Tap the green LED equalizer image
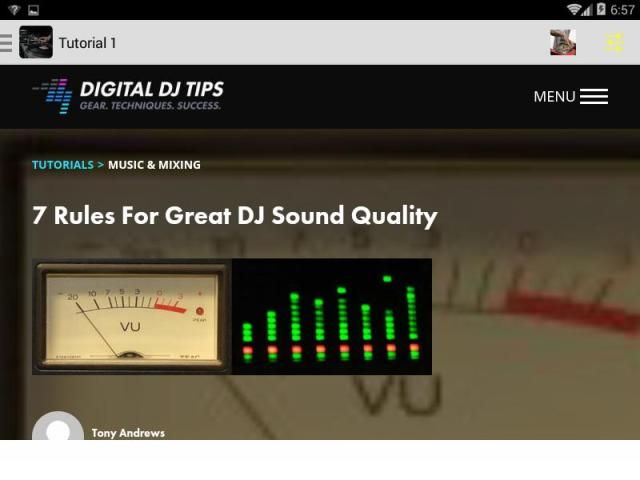 tap(332, 316)
